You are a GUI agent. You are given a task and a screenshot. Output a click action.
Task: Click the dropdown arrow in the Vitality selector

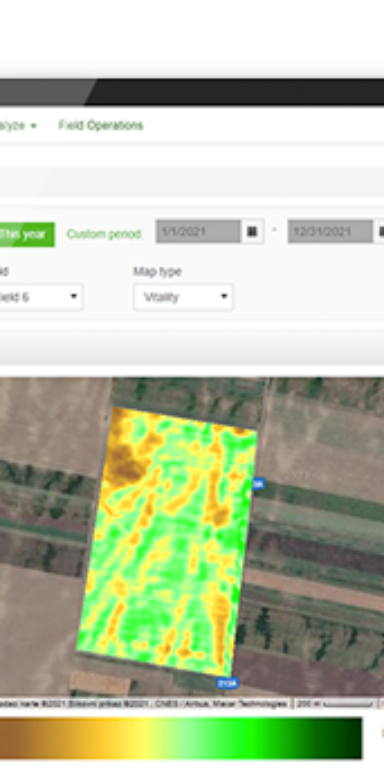[224, 296]
